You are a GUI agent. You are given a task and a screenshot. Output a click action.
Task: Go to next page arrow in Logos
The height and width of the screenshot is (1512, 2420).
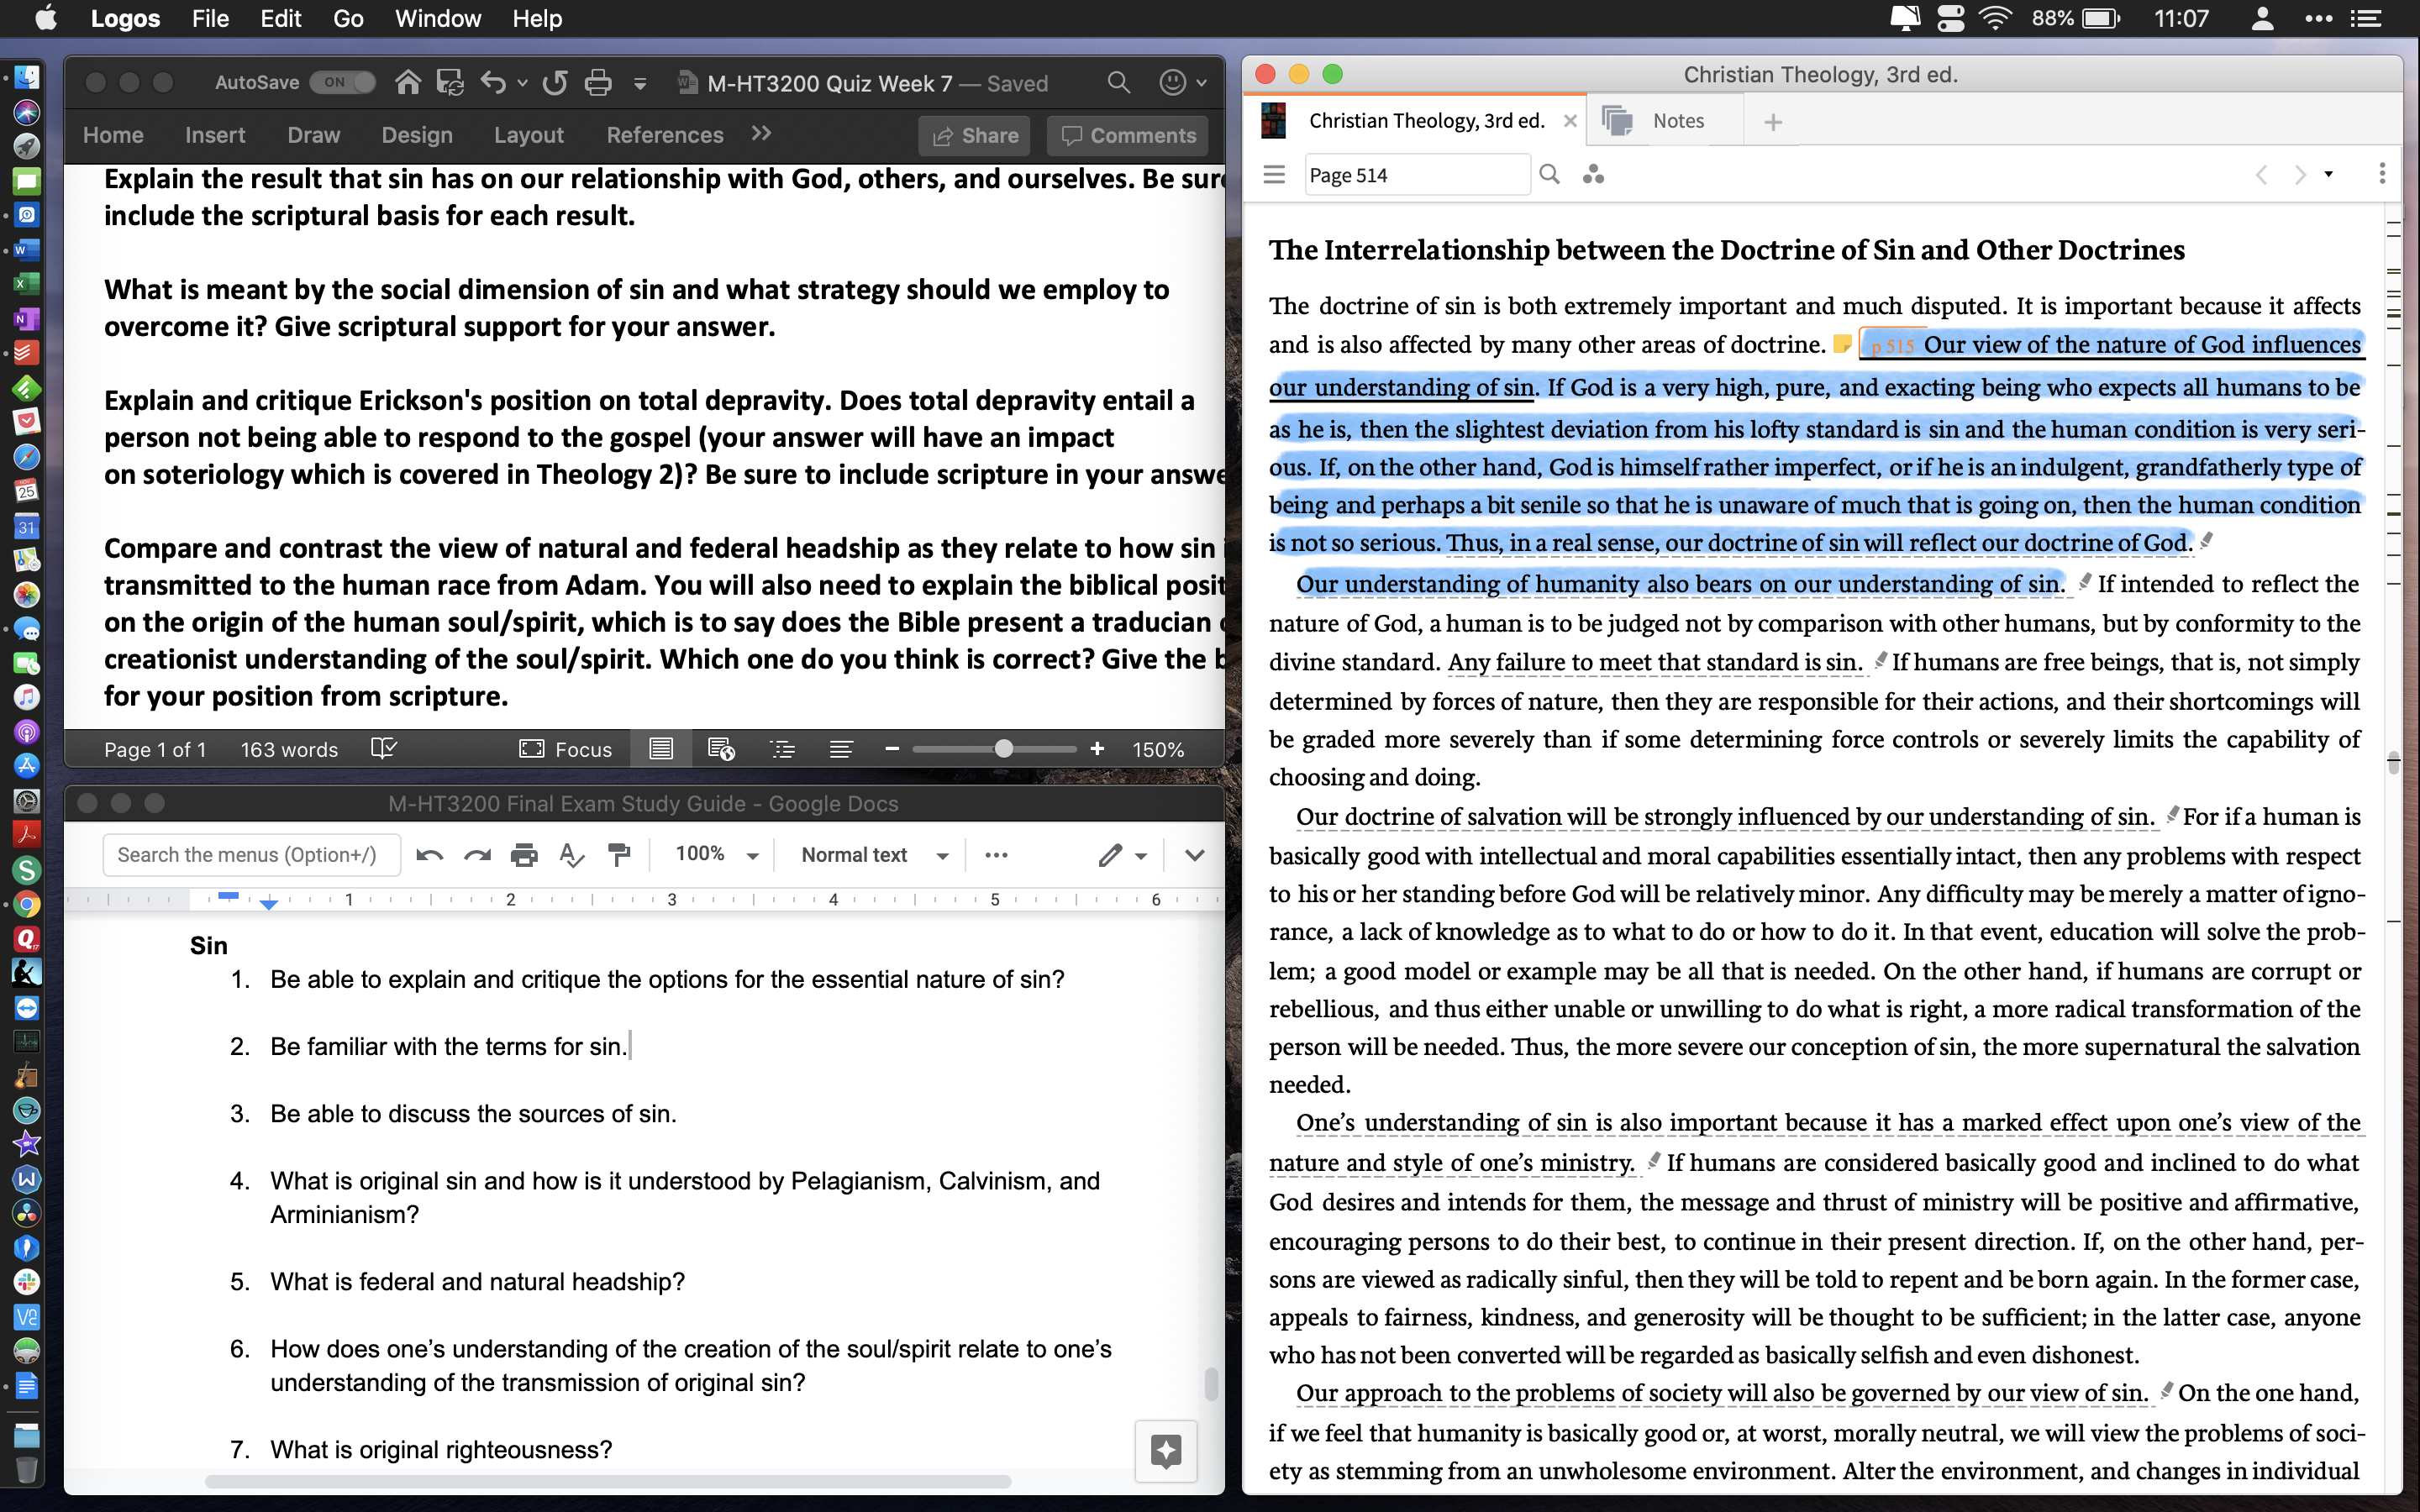(x=2300, y=175)
